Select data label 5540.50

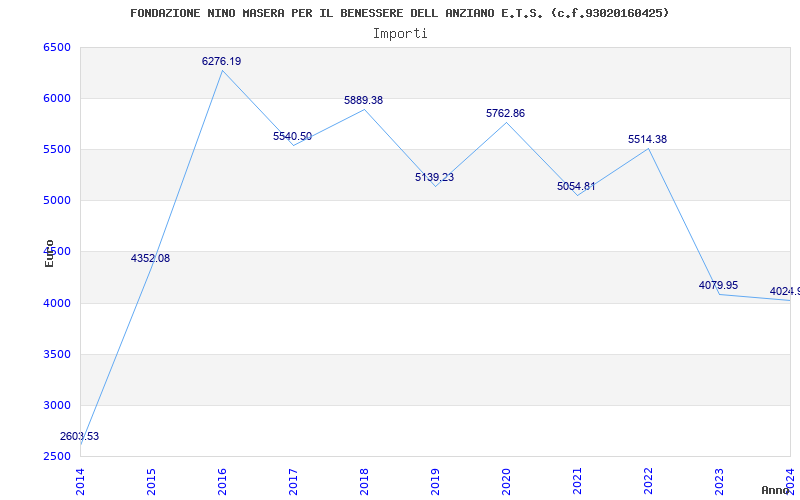click(292, 136)
